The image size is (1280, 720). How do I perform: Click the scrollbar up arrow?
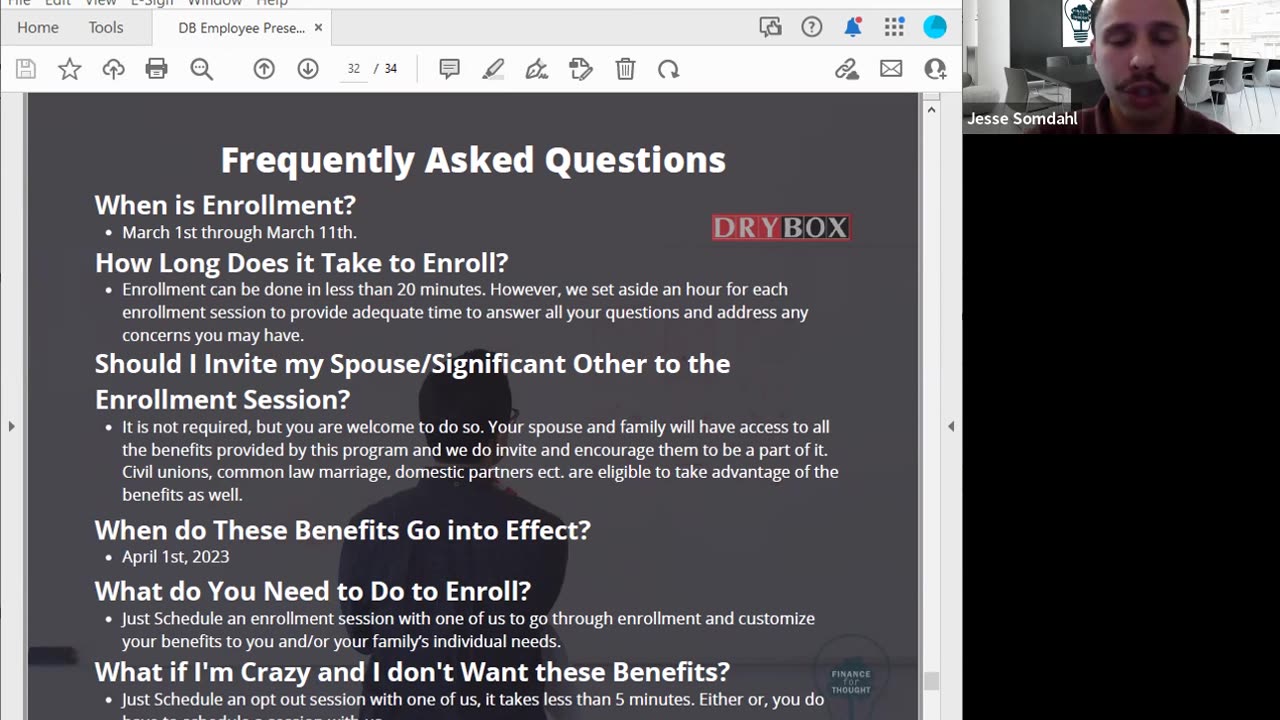tap(931, 108)
